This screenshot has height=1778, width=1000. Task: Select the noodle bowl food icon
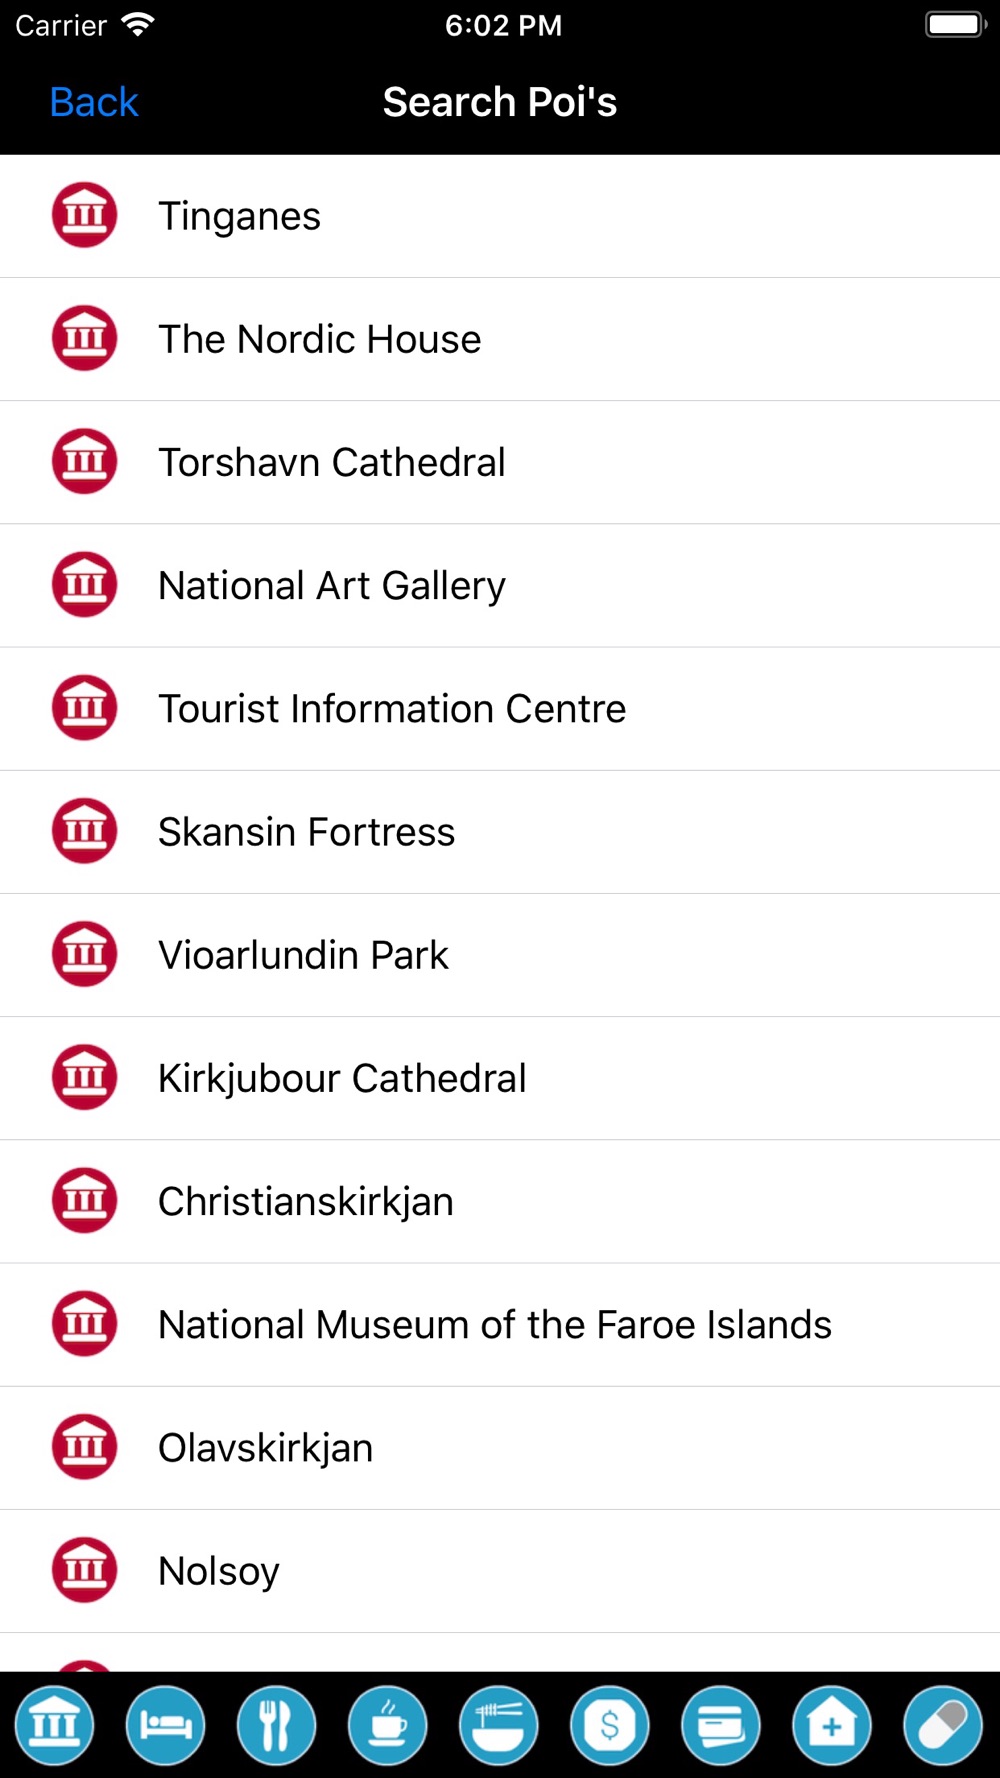pyautogui.click(x=499, y=1725)
